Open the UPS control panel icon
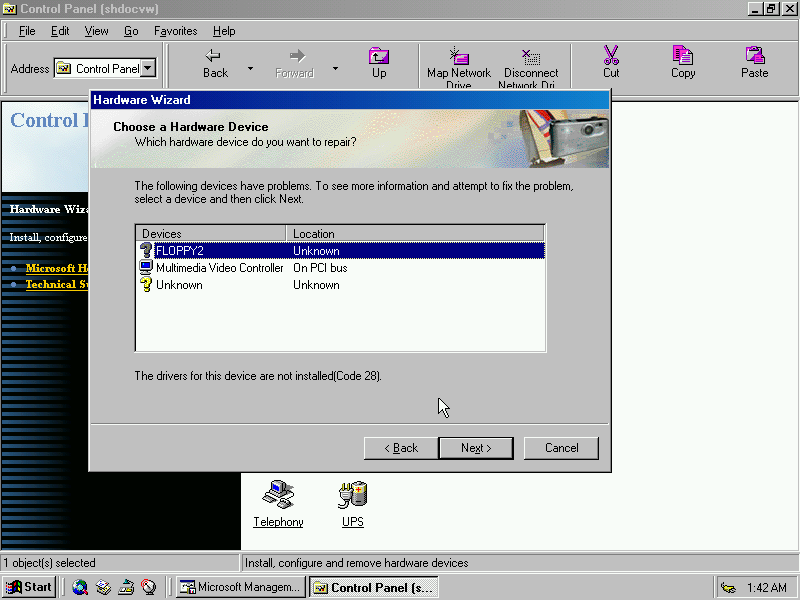The width and height of the screenshot is (800, 600). click(x=353, y=495)
